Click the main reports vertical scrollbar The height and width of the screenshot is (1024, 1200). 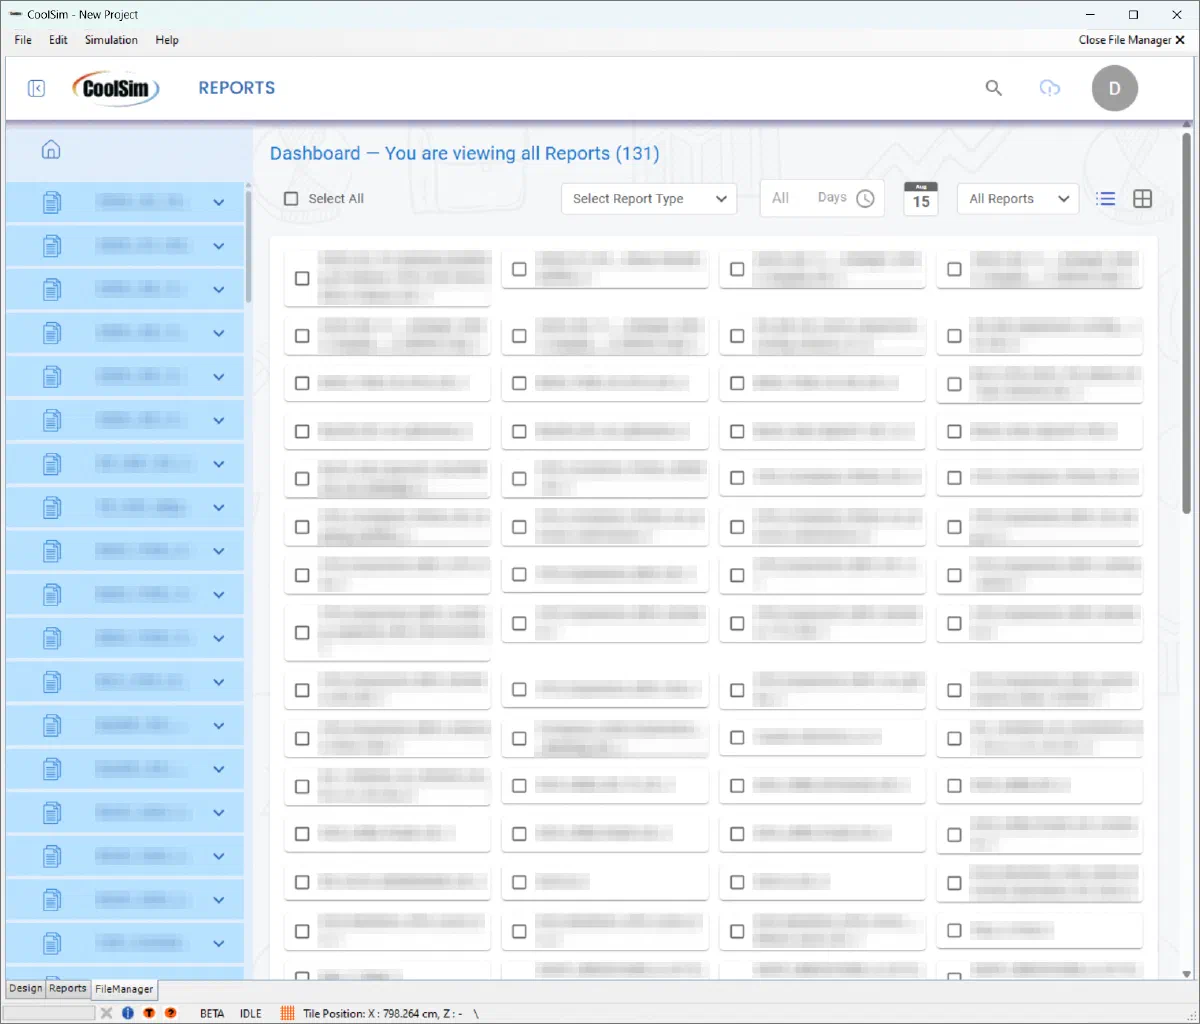pos(1187,325)
